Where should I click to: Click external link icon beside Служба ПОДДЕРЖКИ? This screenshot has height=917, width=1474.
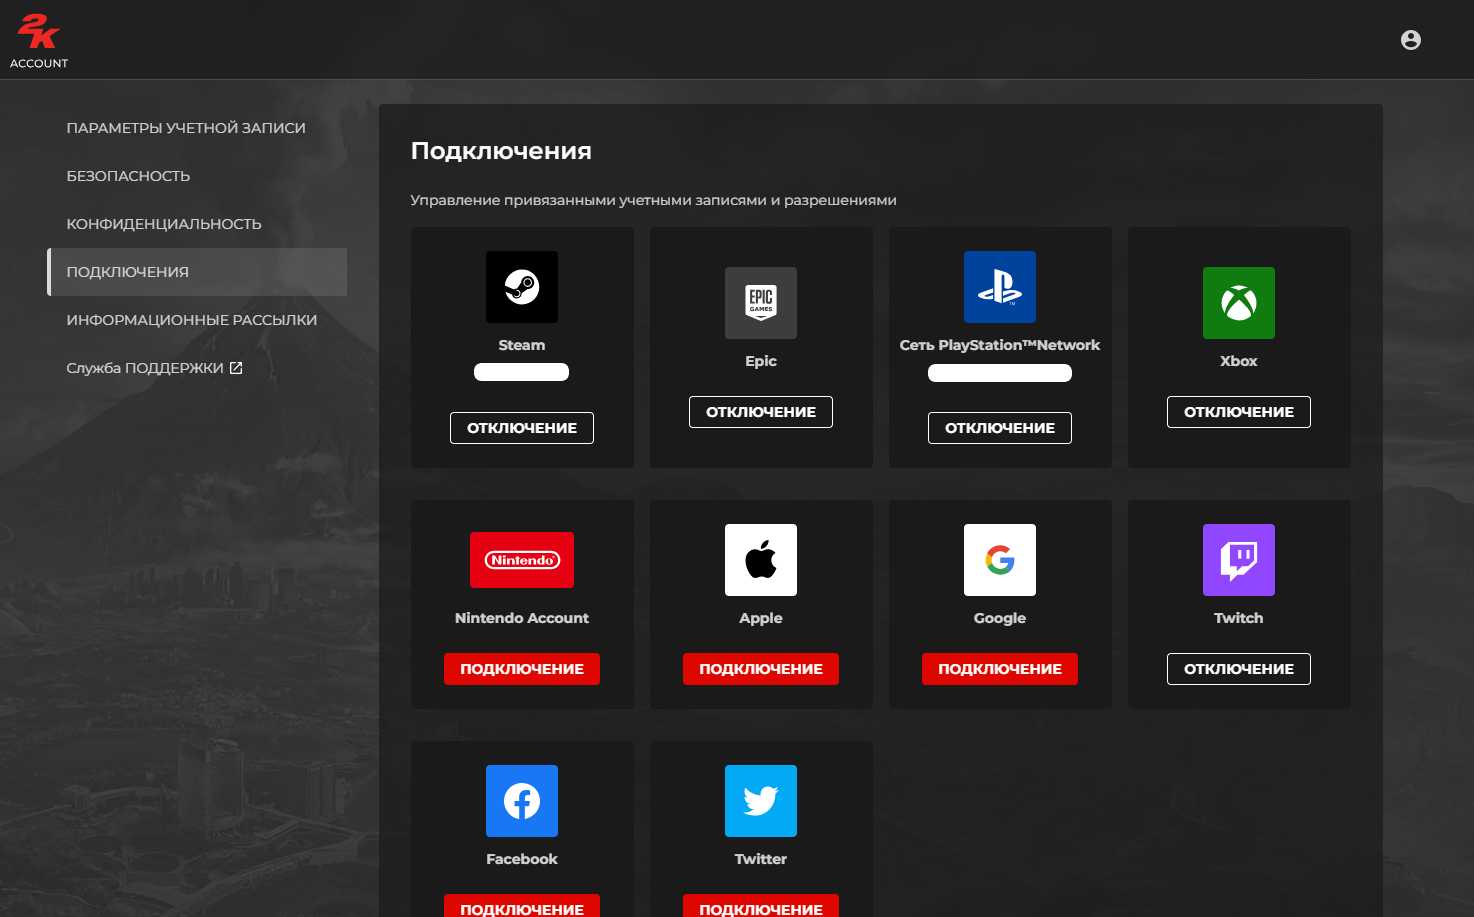[x=236, y=368]
